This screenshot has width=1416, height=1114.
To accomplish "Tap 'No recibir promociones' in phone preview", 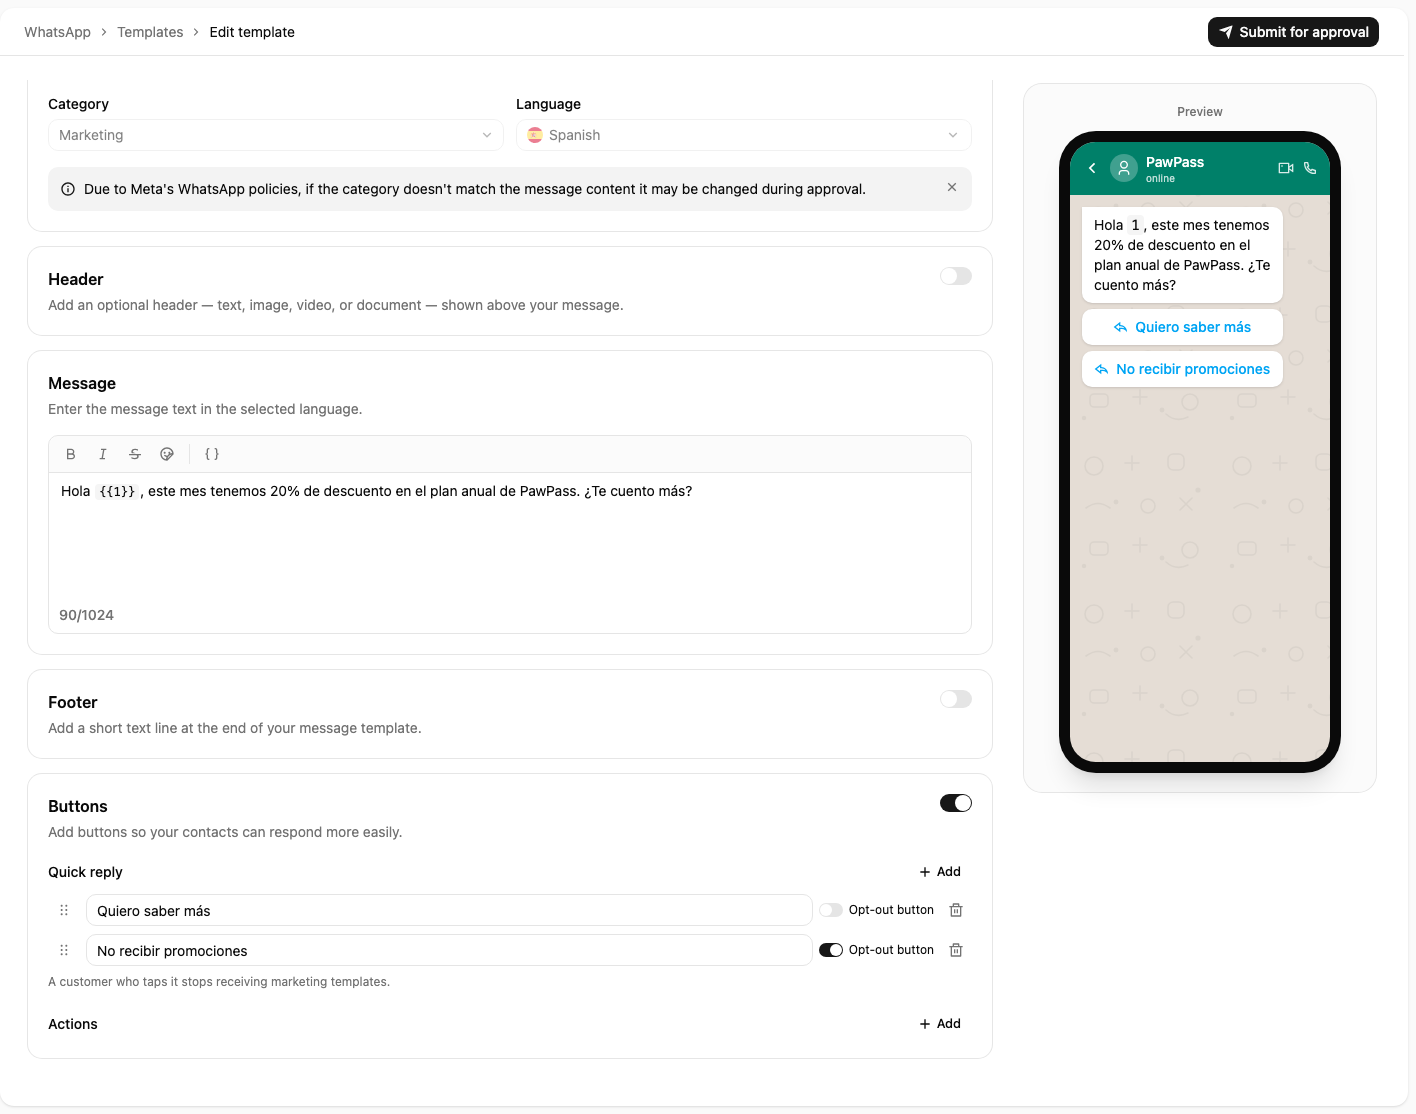I will pos(1182,369).
